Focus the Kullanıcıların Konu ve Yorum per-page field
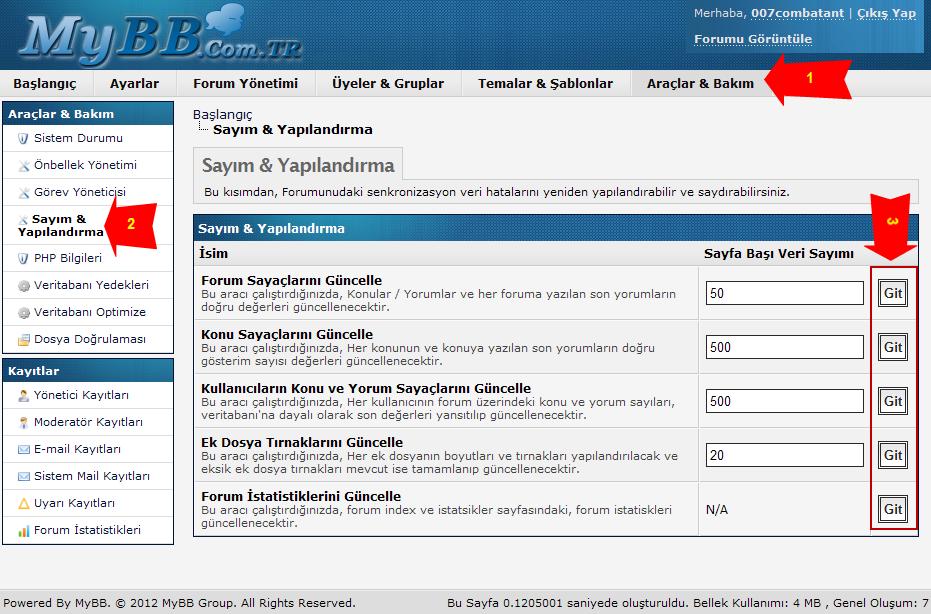 pyautogui.click(x=784, y=401)
